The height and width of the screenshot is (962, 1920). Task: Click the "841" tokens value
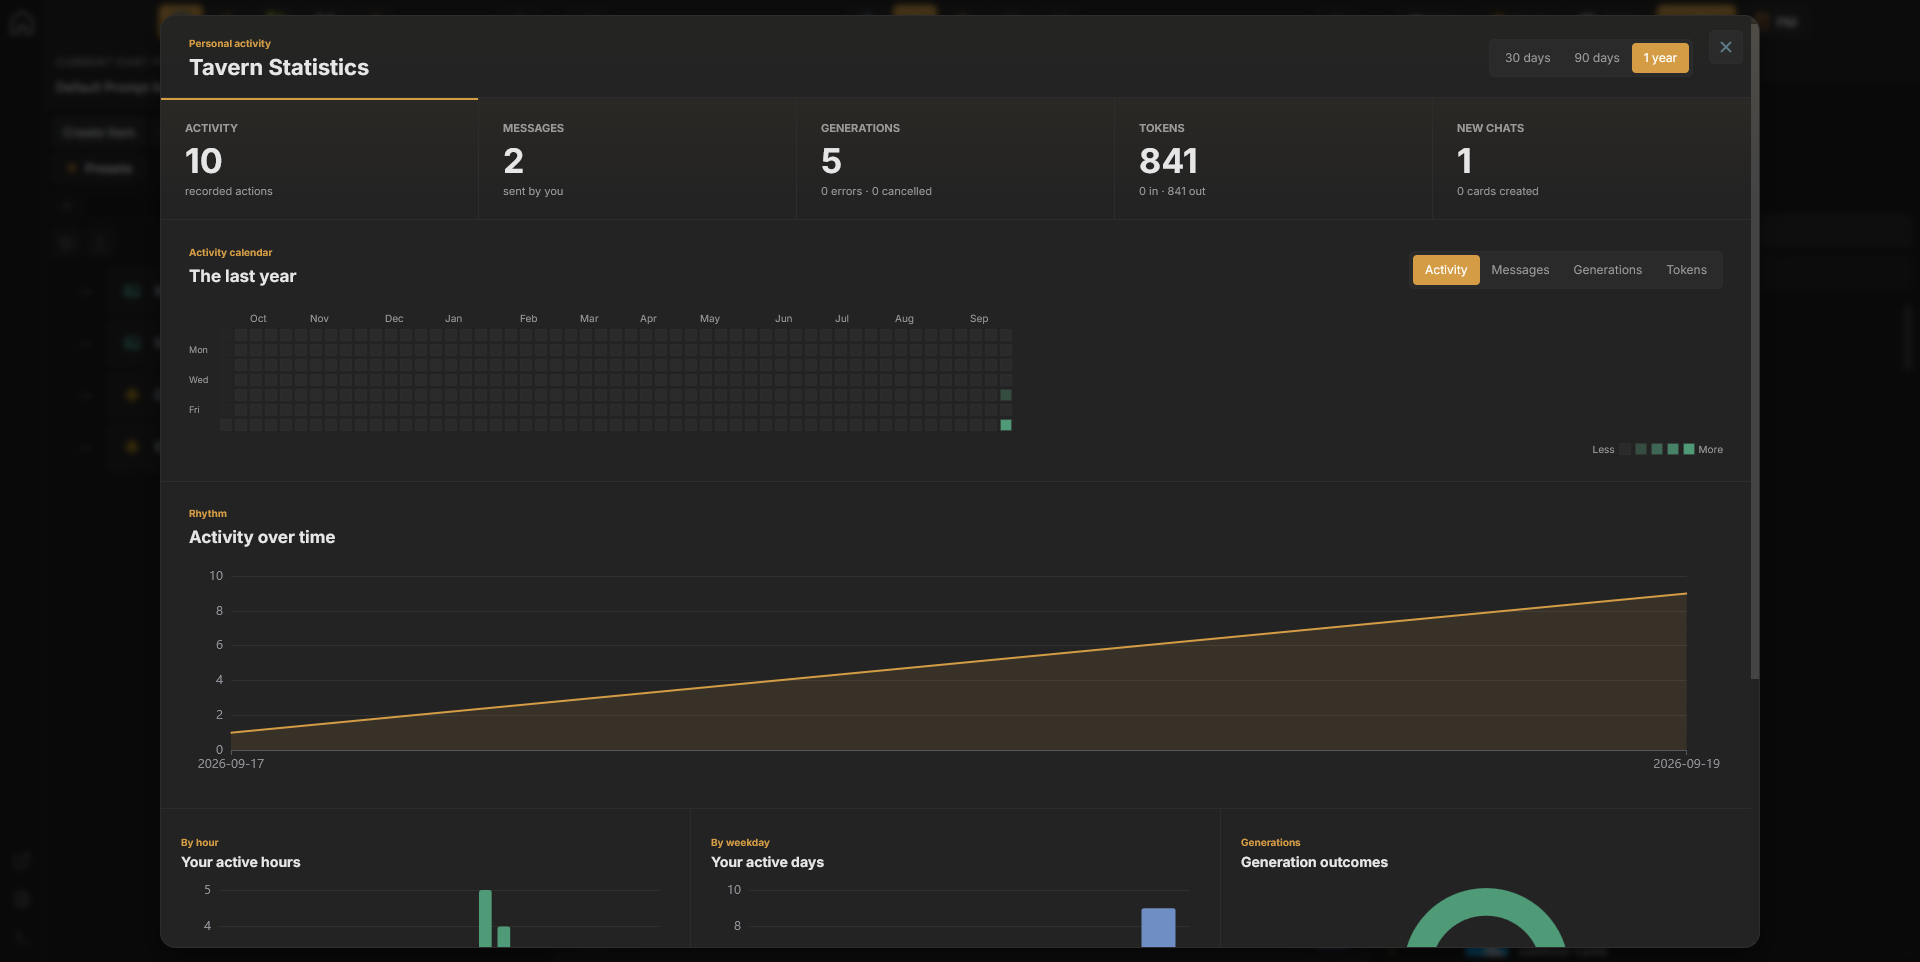tap(1168, 161)
